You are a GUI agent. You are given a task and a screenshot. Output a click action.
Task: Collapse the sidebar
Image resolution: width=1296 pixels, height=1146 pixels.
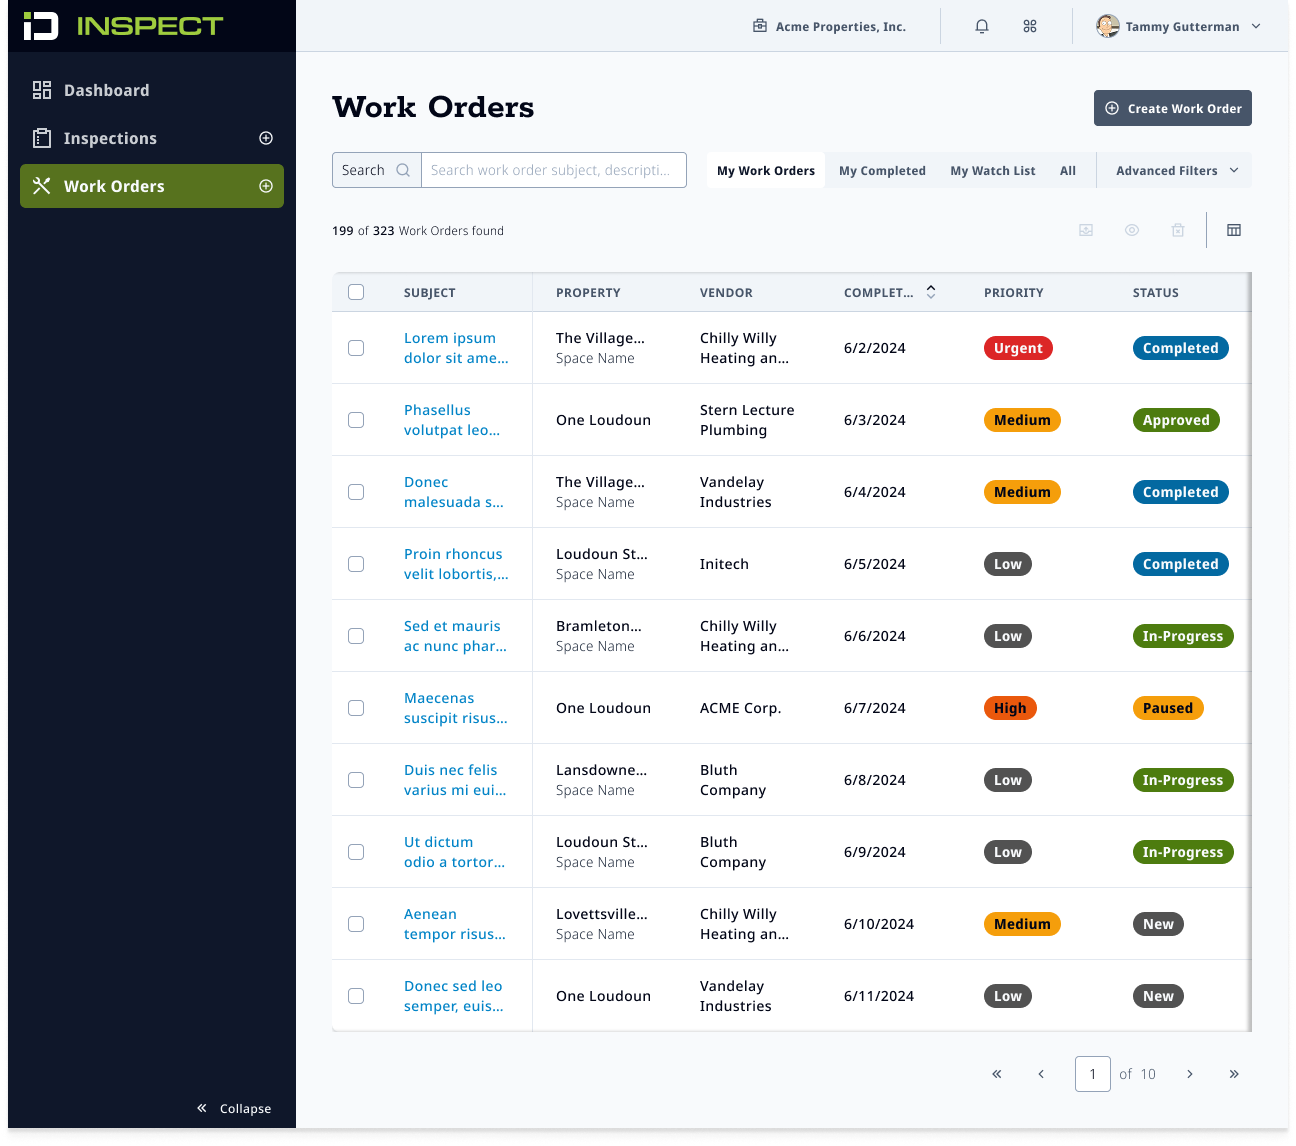pos(234,1108)
